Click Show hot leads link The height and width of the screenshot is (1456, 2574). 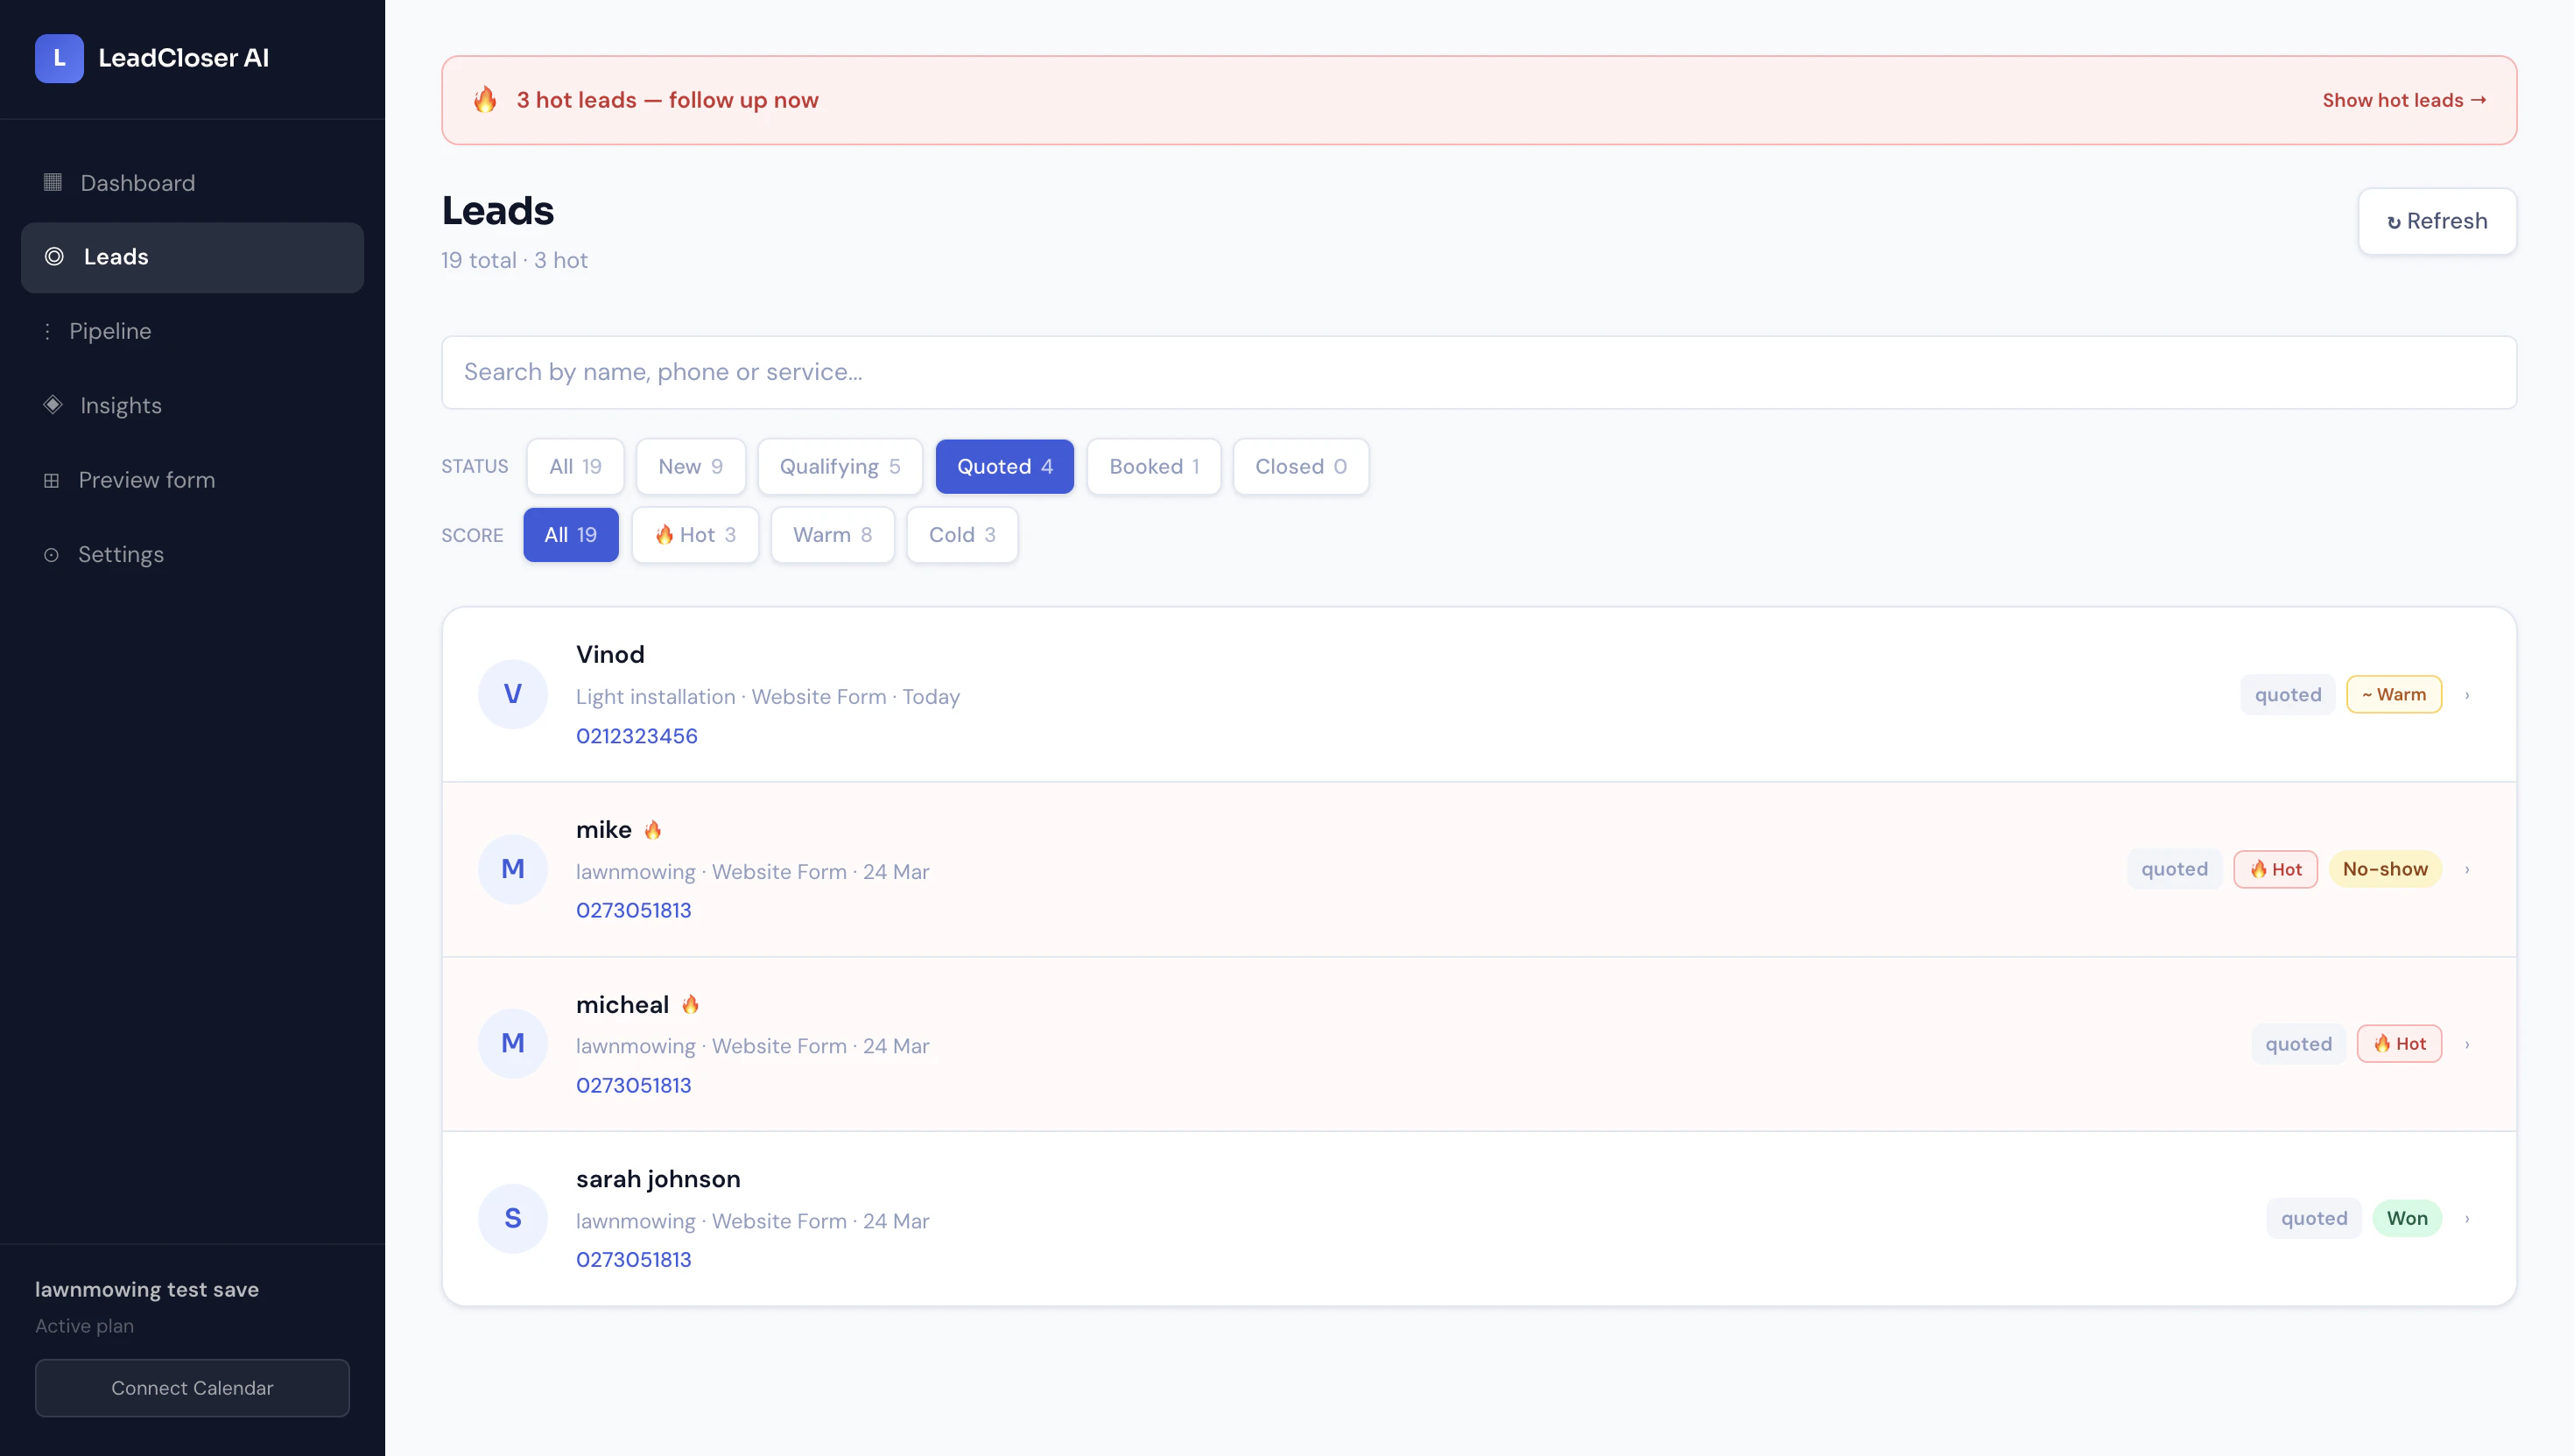(2403, 100)
